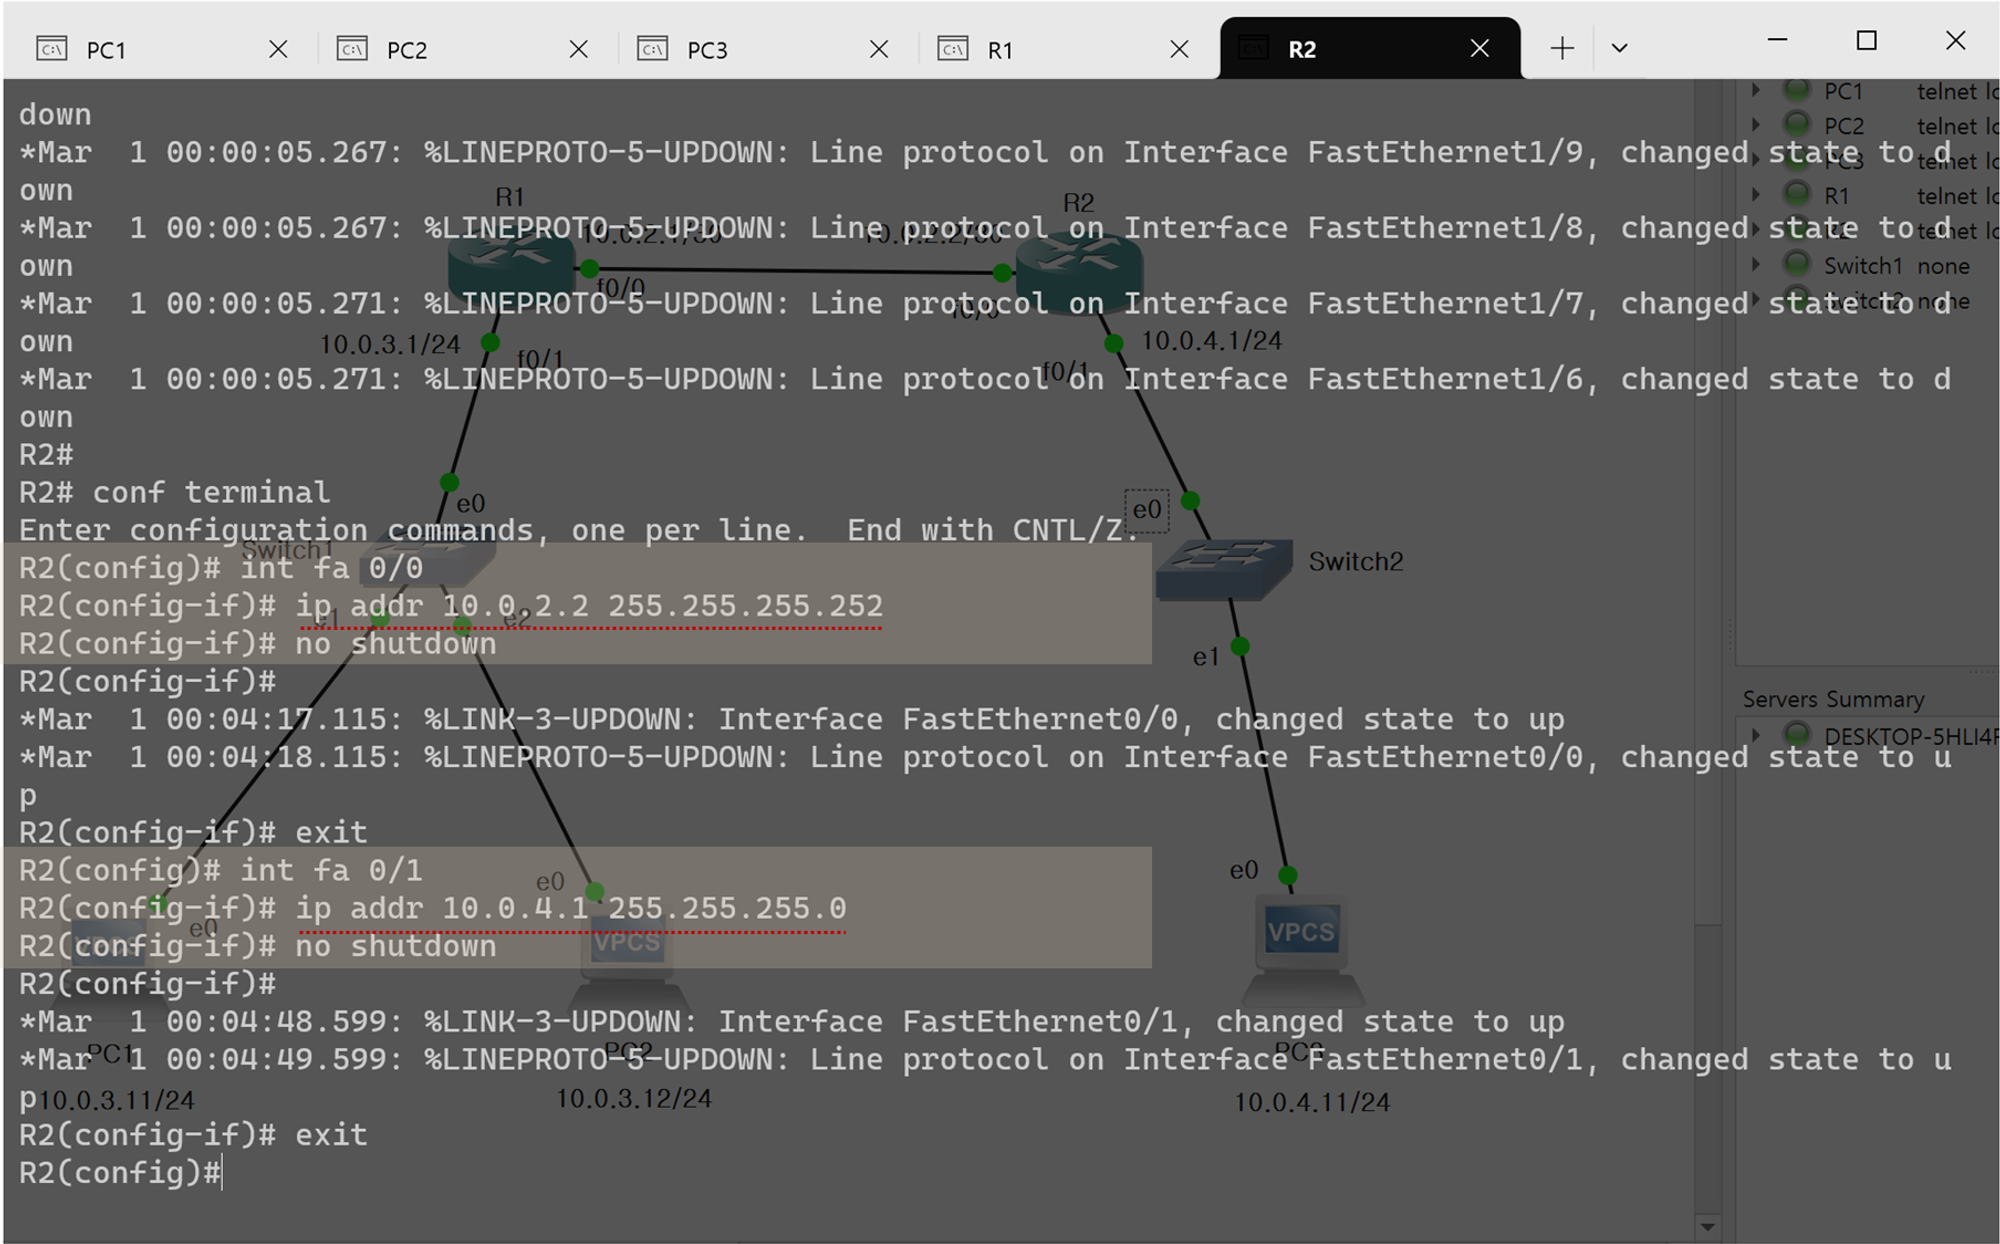
Task: Close the terminal window
Action: click(1956, 41)
